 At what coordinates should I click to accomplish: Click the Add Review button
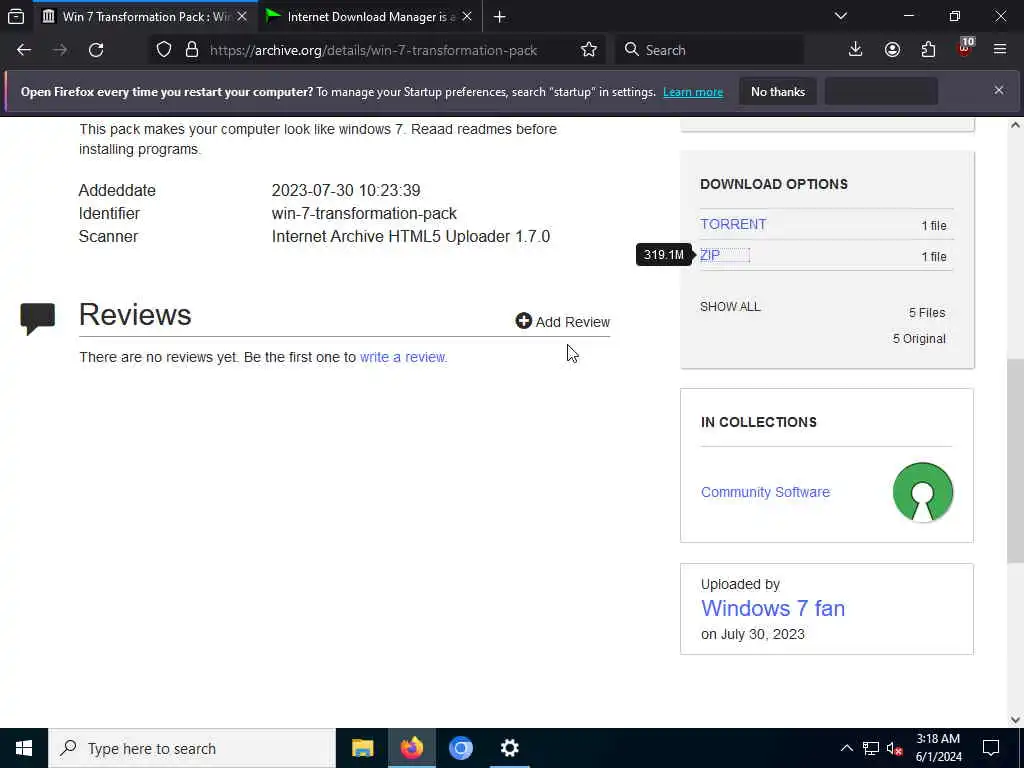pos(563,321)
